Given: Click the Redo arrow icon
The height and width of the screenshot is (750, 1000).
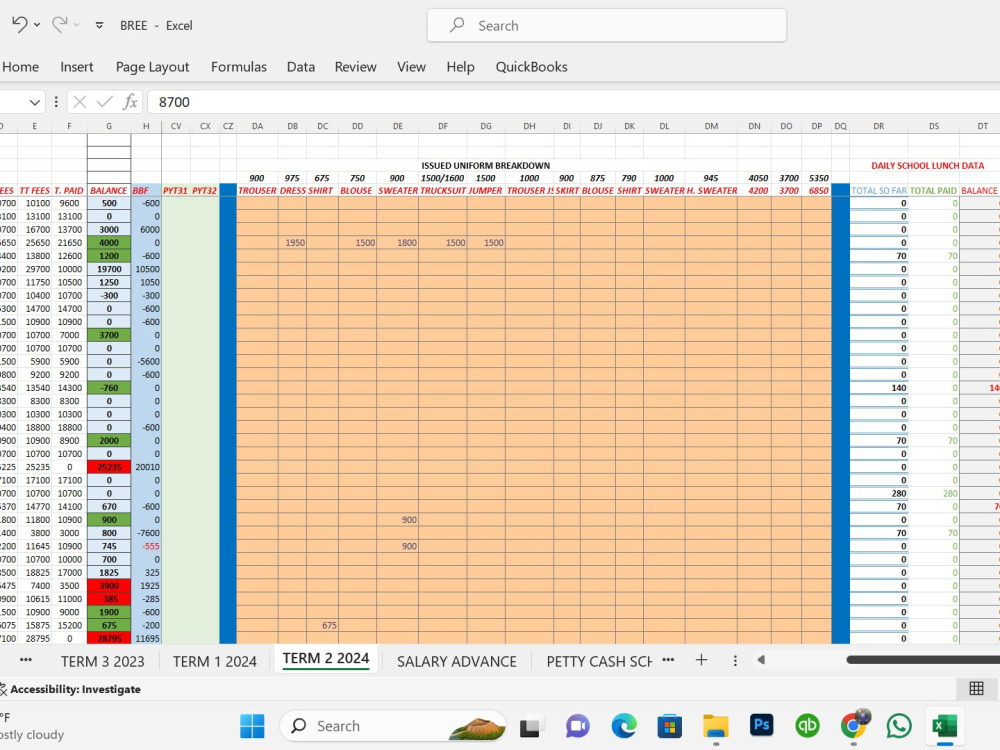Looking at the screenshot, I should pos(59,25).
